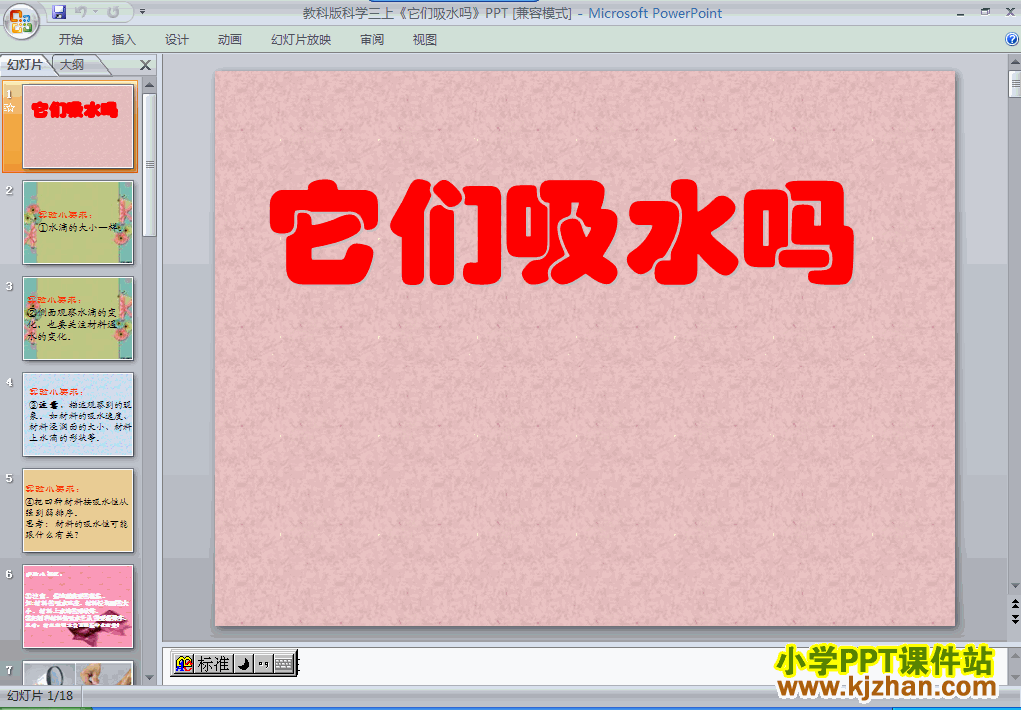
Task: Open the round Office button menu
Action: (21, 21)
